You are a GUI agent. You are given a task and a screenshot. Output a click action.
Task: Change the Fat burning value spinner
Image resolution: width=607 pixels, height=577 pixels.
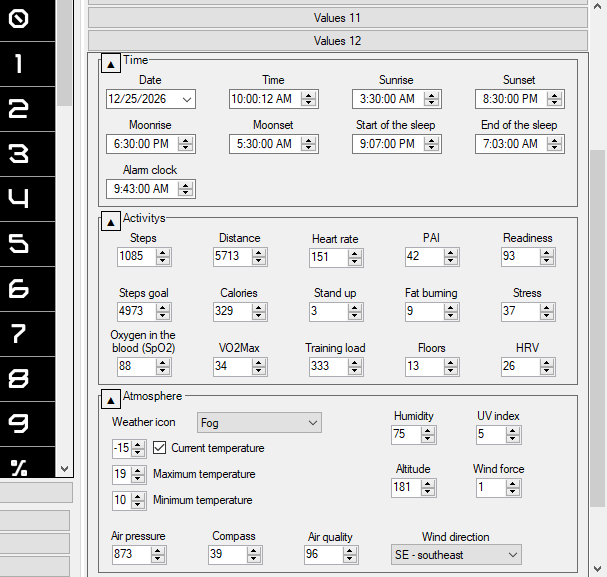pos(451,312)
